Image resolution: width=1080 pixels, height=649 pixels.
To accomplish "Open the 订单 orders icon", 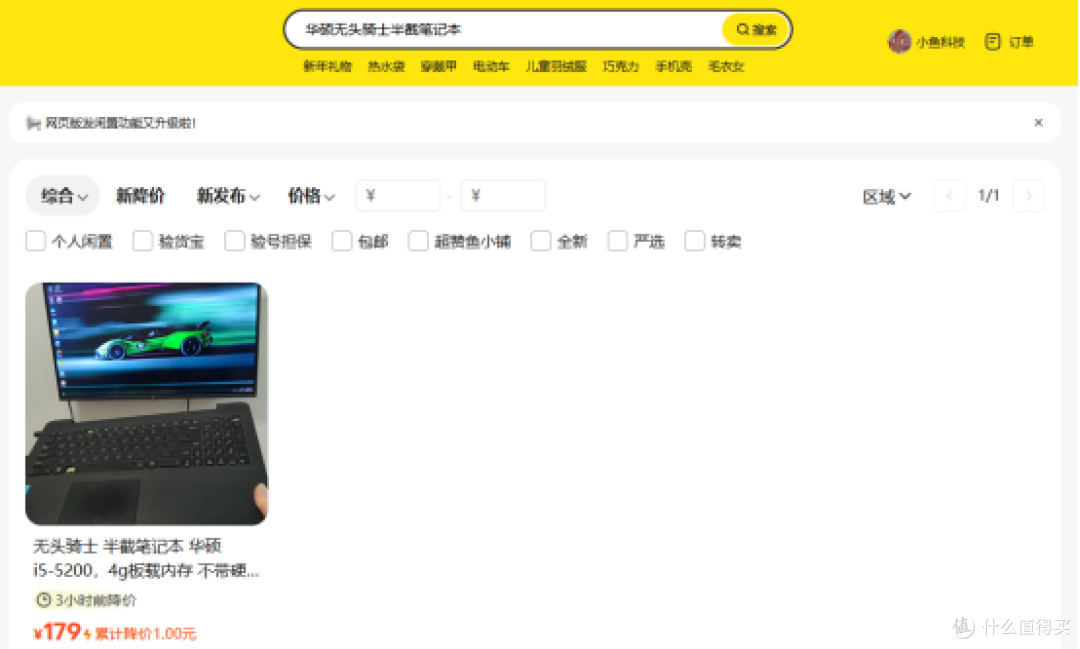I will tap(993, 42).
